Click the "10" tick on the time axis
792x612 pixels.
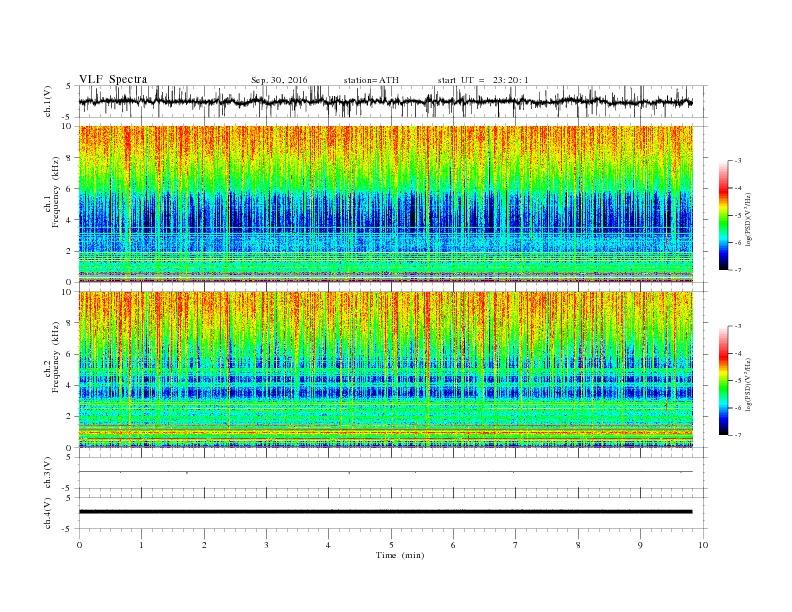point(703,545)
